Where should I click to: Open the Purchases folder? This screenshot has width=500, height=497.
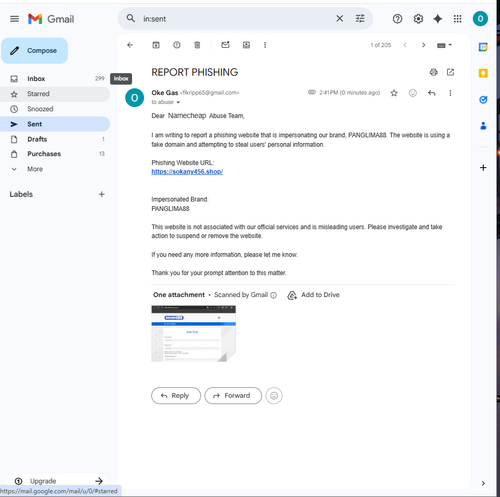[55, 154]
